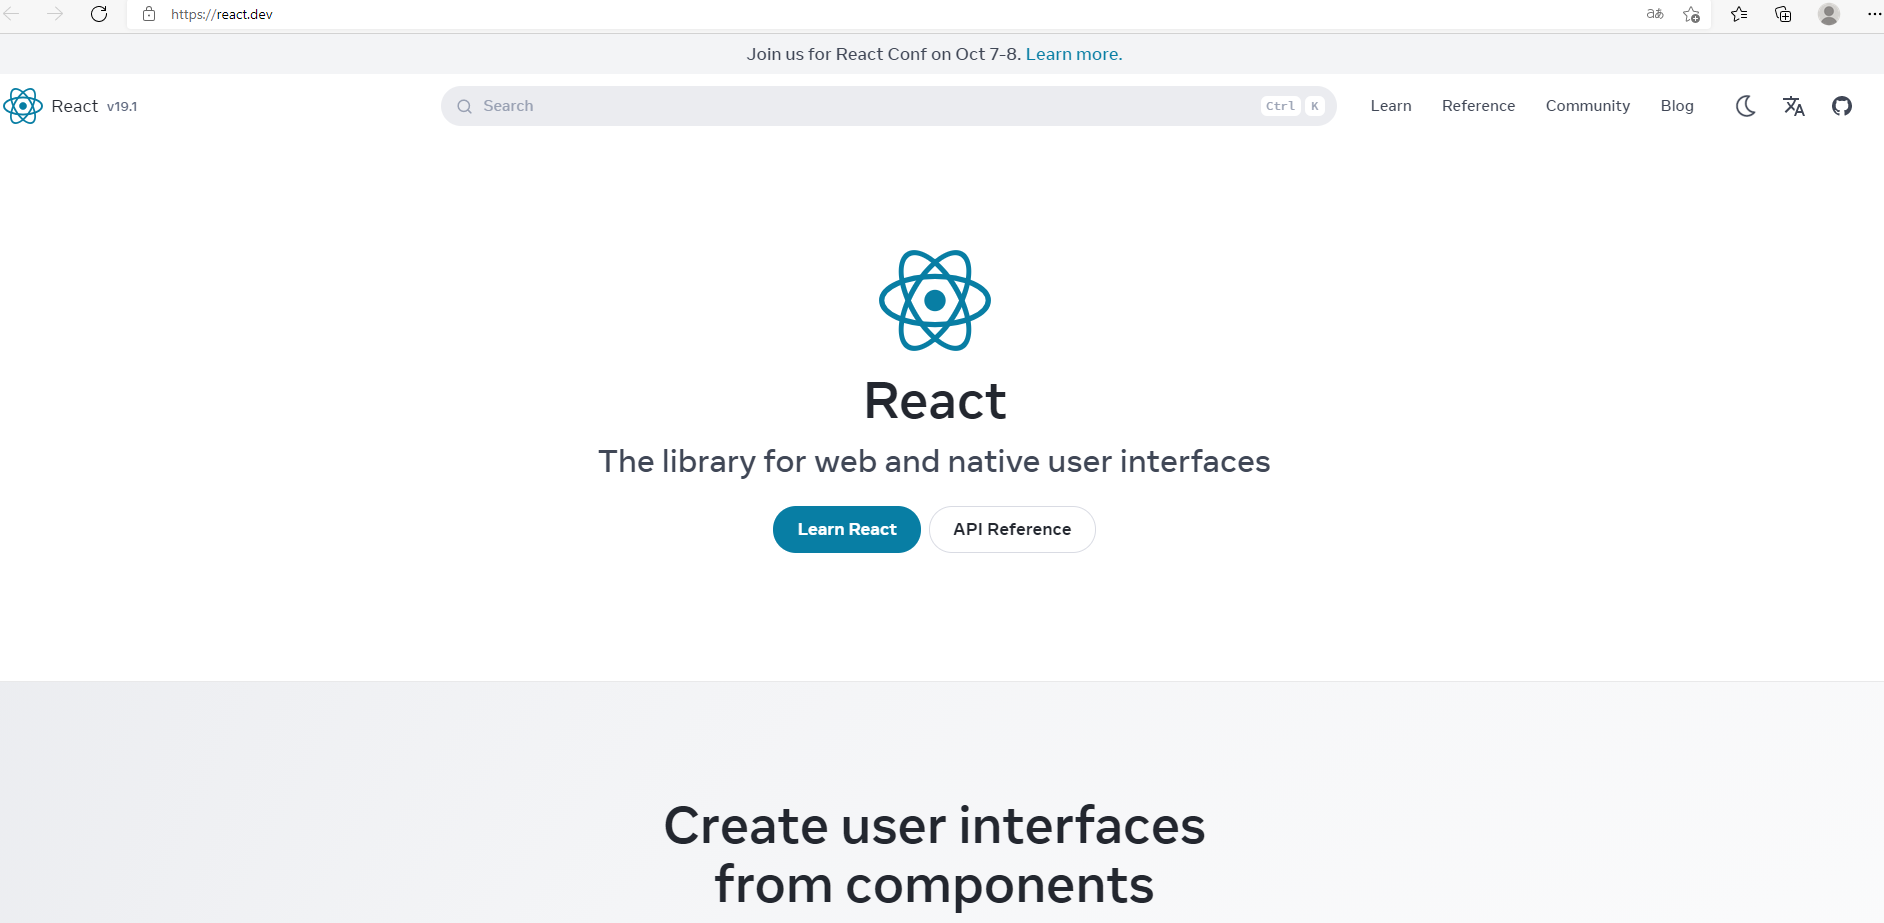Image resolution: width=1884 pixels, height=923 pixels.
Task: Open the browser read aloud/translate icon
Action: tap(1655, 14)
